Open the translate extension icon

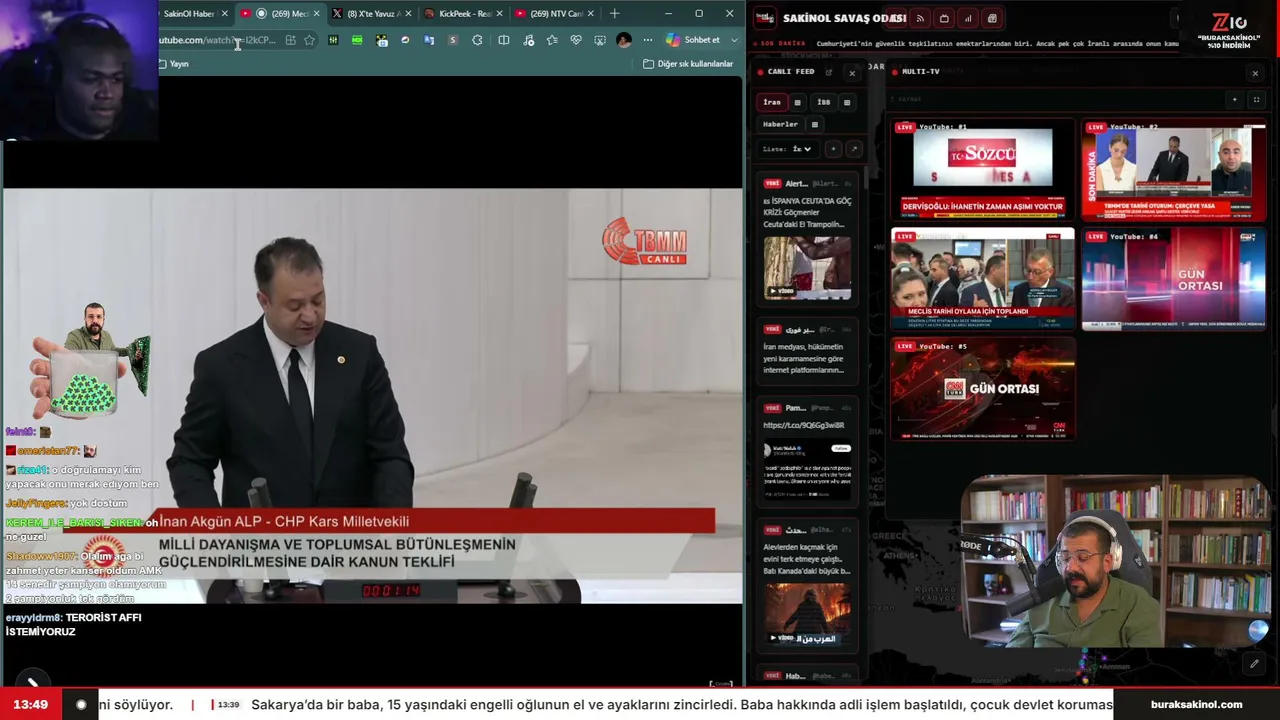(429, 40)
